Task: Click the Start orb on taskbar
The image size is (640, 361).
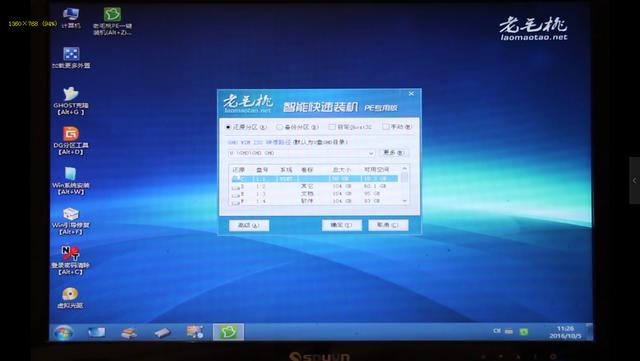Action: tap(63, 333)
